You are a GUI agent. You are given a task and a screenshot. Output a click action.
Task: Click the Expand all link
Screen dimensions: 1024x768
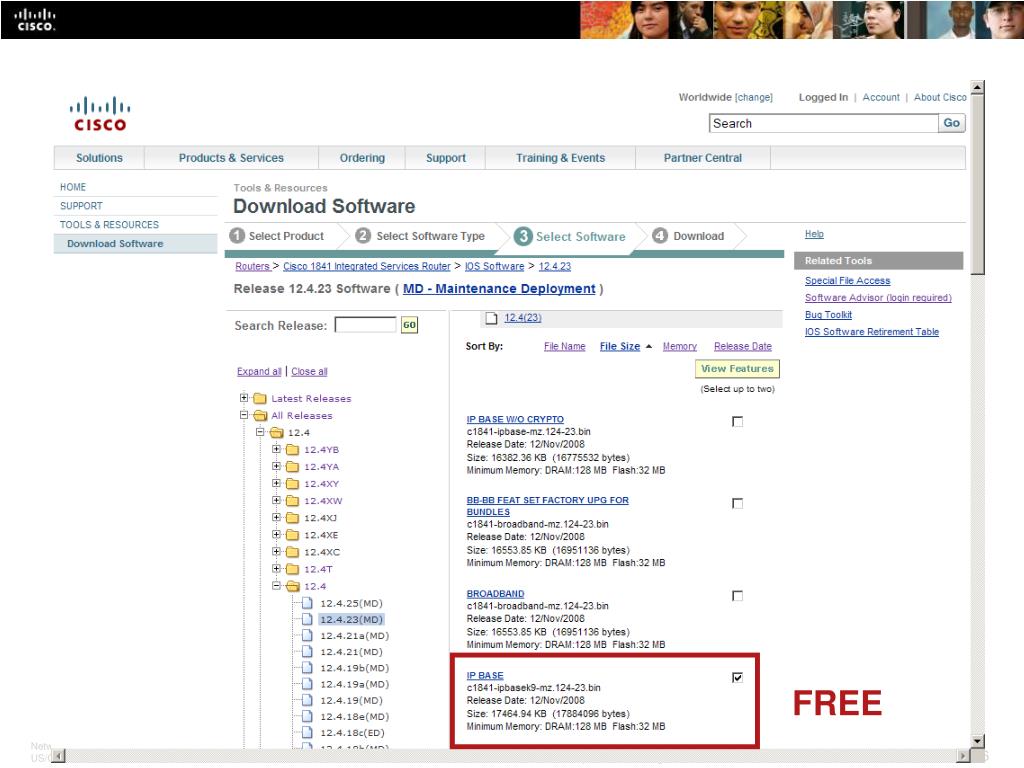(259, 371)
